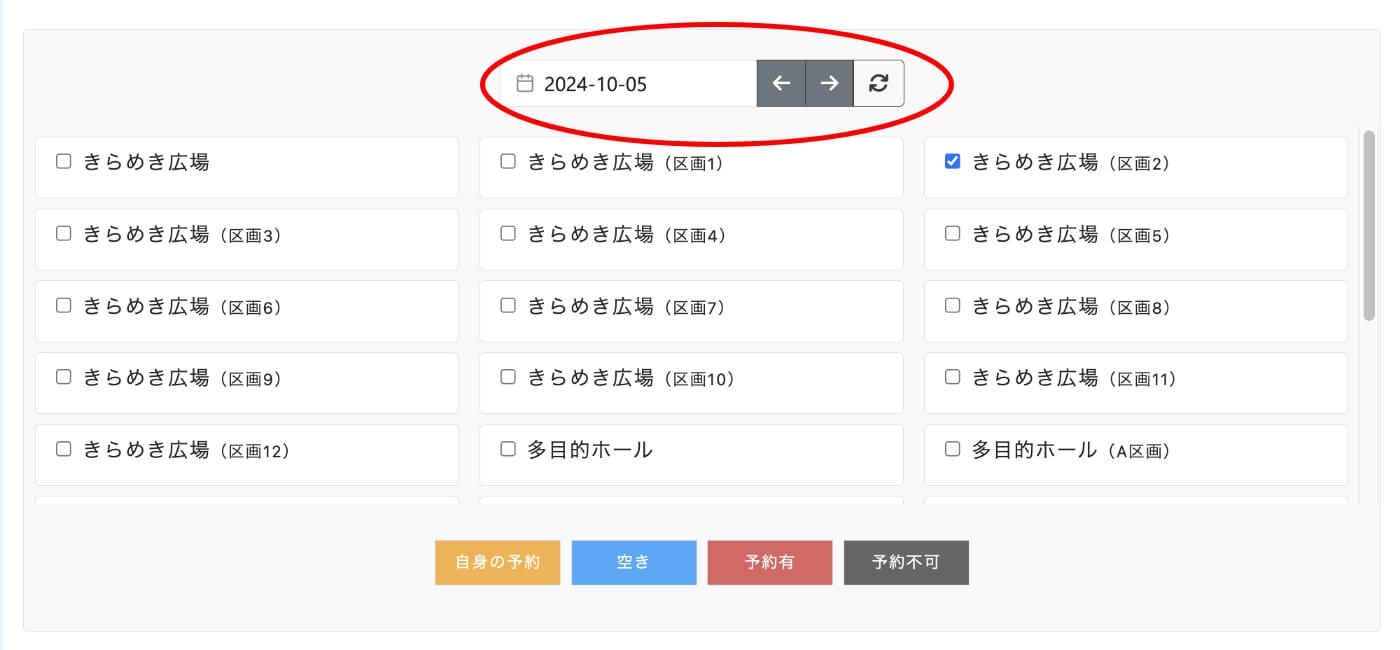
Task: Click the blue 空き legend button
Action: [634, 562]
